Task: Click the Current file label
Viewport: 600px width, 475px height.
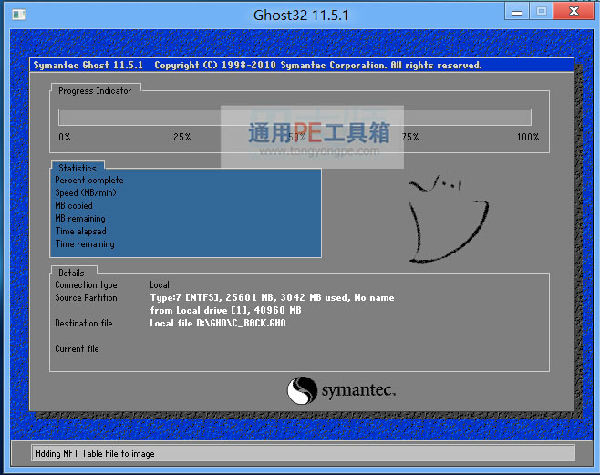Action: click(77, 349)
